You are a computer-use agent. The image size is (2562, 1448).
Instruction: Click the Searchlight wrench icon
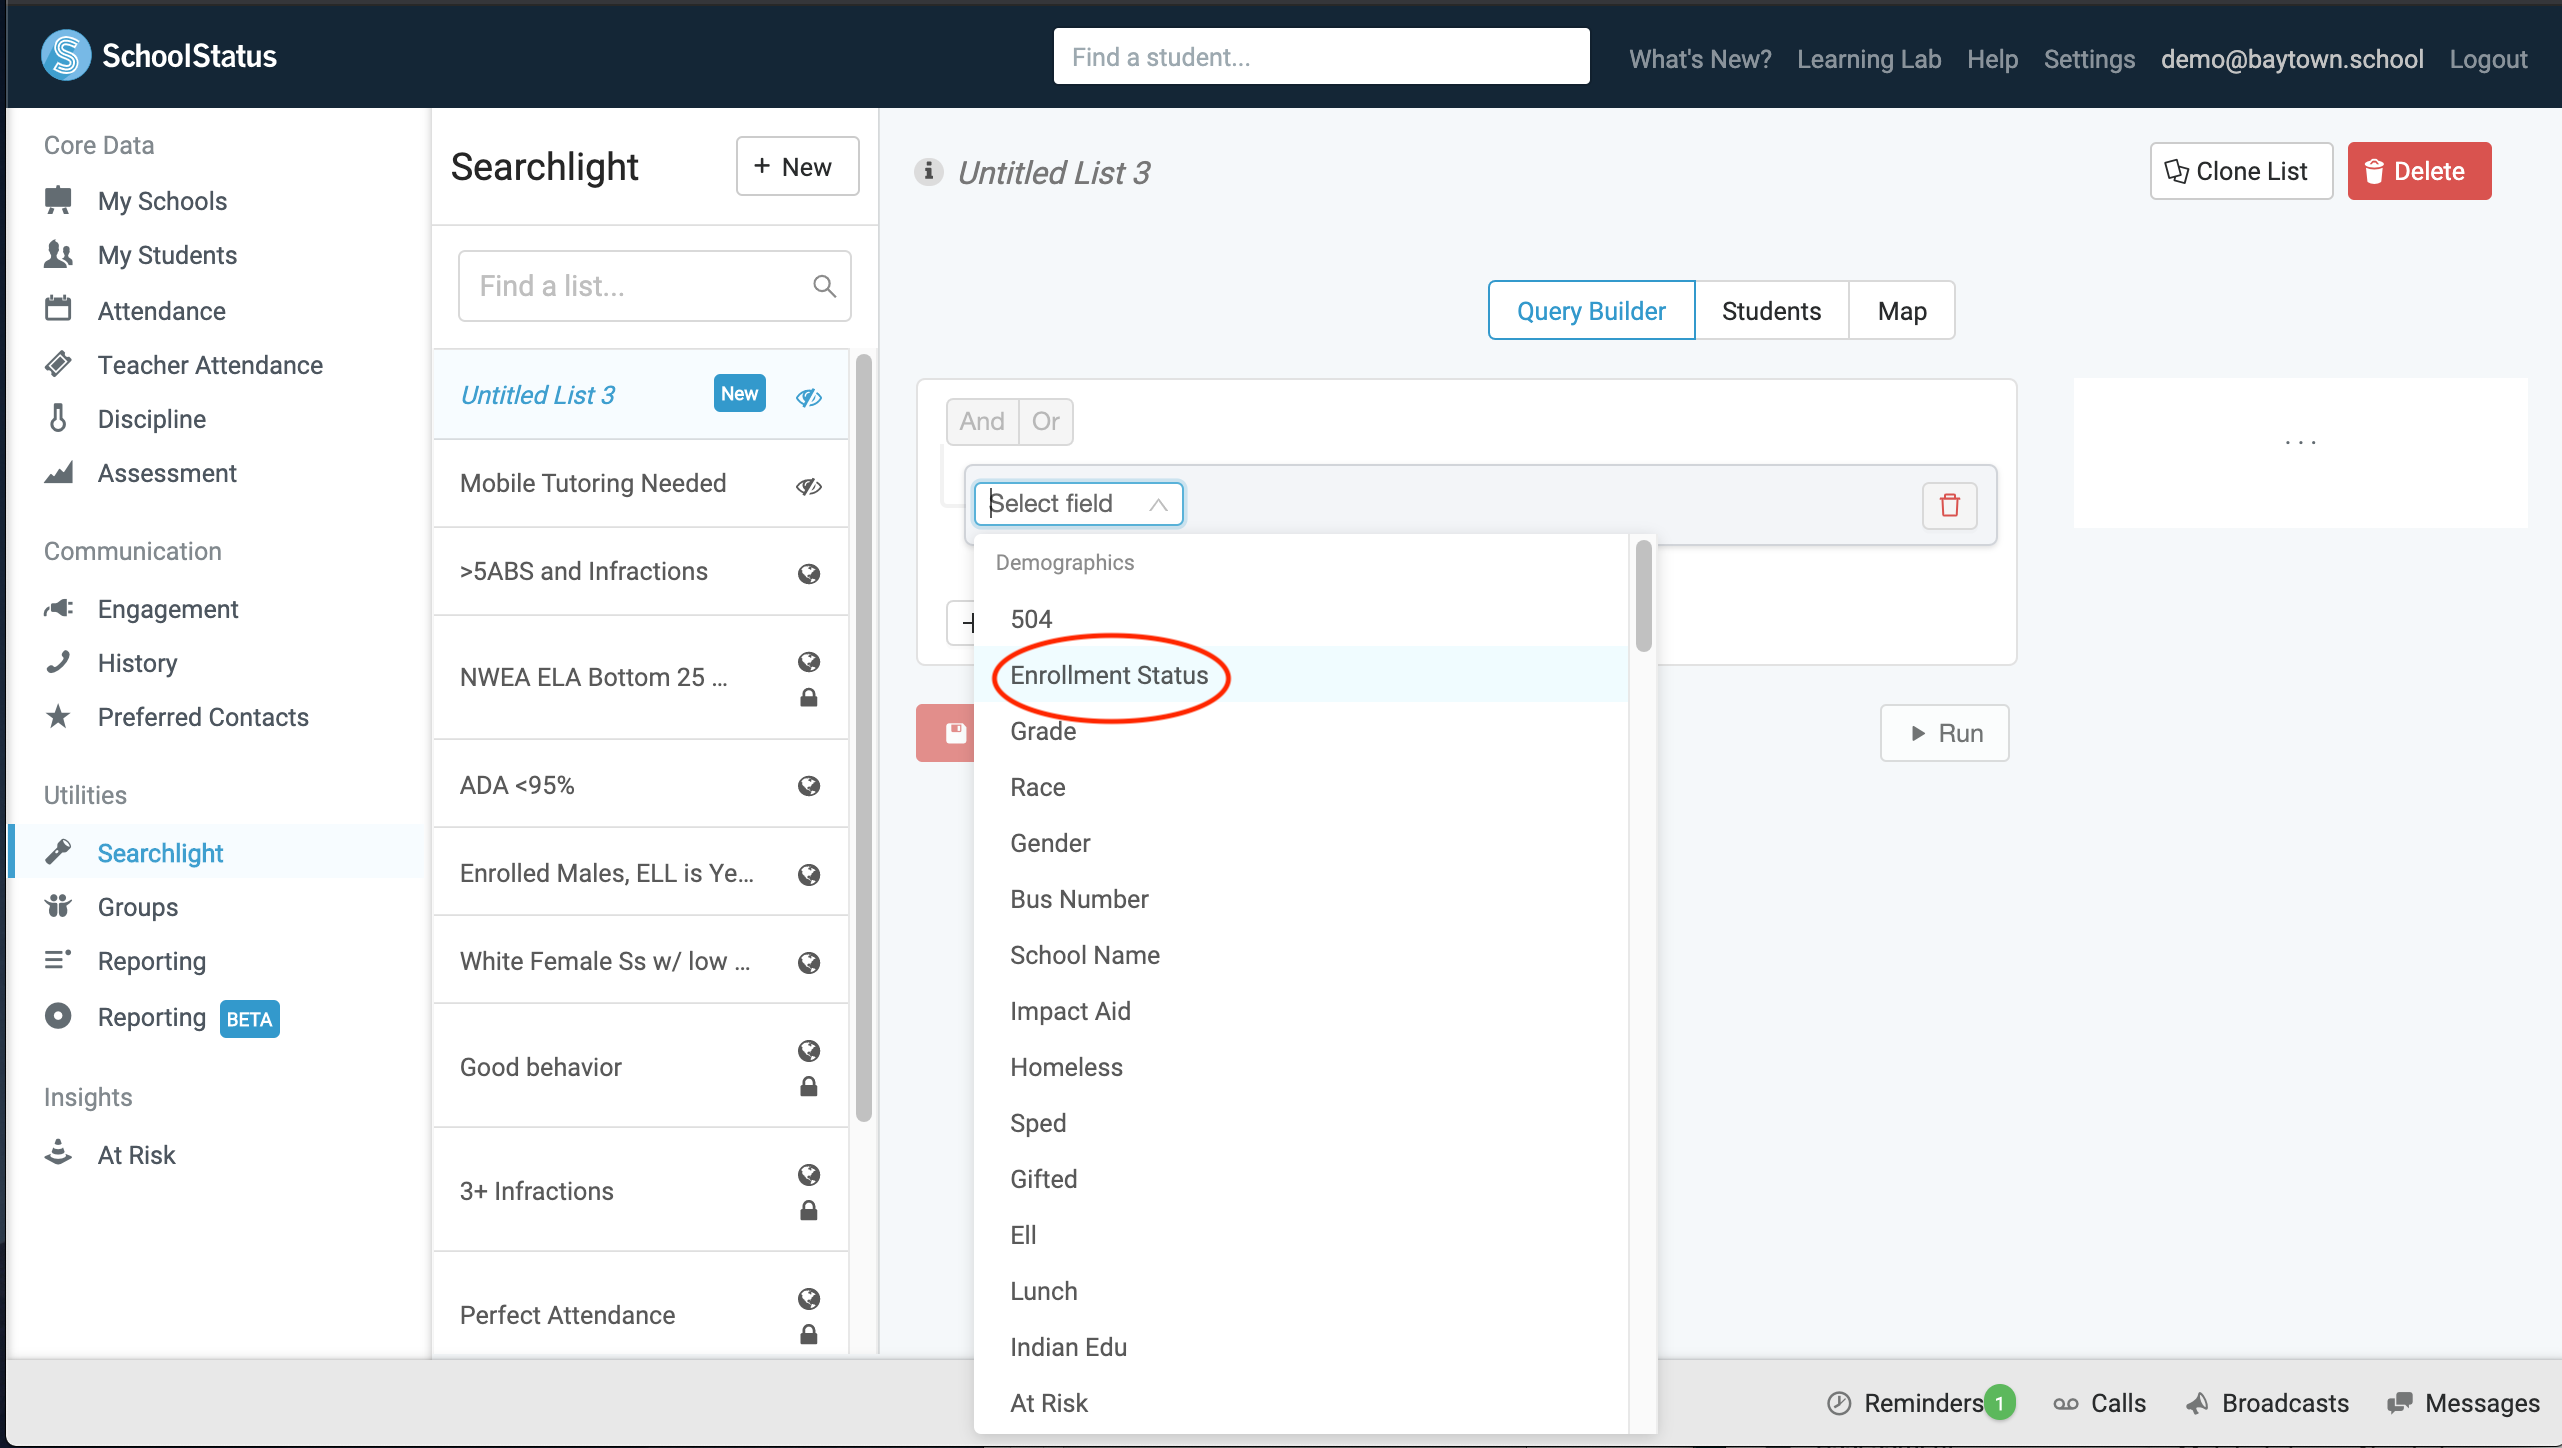tap(58, 852)
